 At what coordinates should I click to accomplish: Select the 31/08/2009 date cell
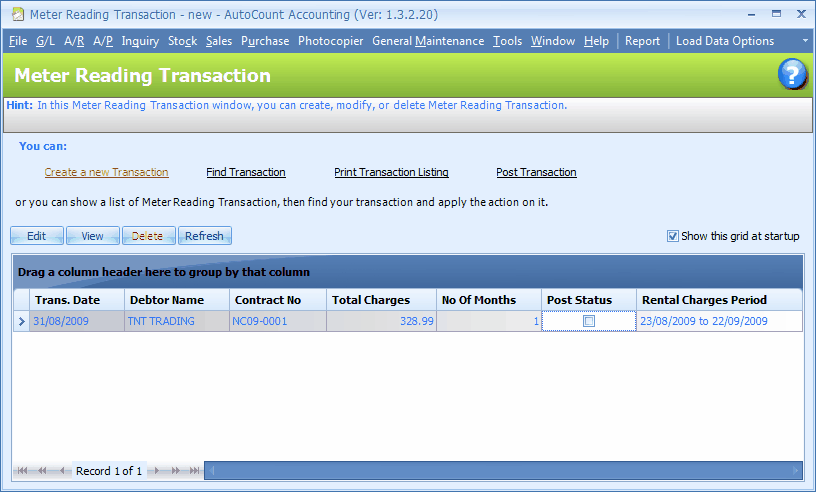pos(77,321)
